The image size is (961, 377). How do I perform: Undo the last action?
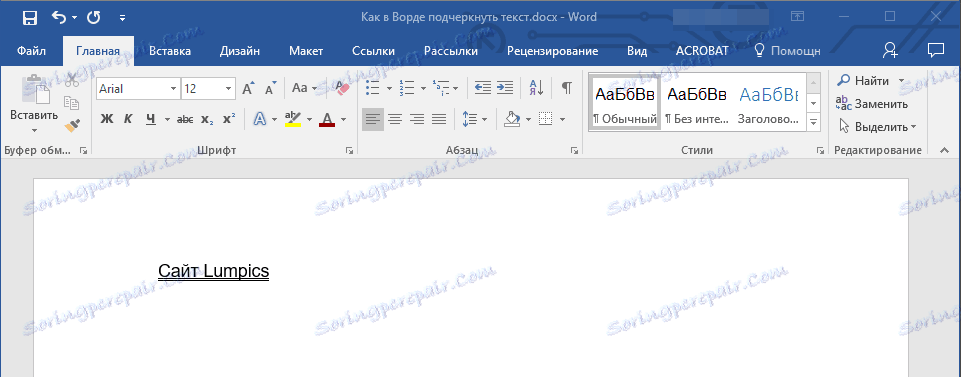click(59, 18)
